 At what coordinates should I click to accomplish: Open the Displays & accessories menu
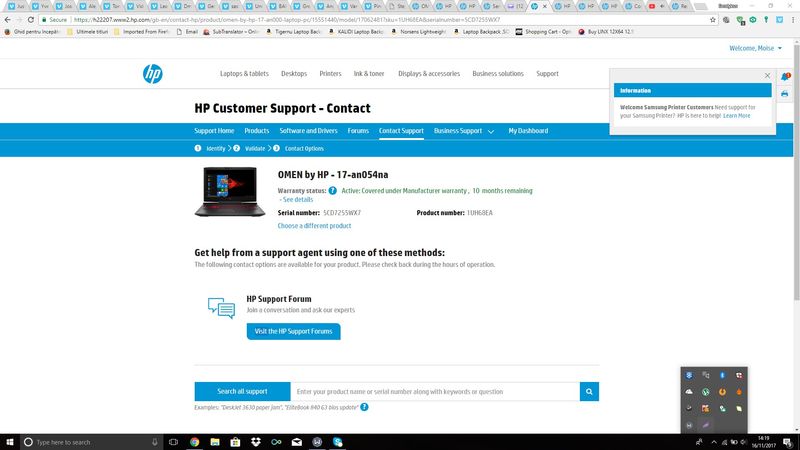tap(429, 73)
